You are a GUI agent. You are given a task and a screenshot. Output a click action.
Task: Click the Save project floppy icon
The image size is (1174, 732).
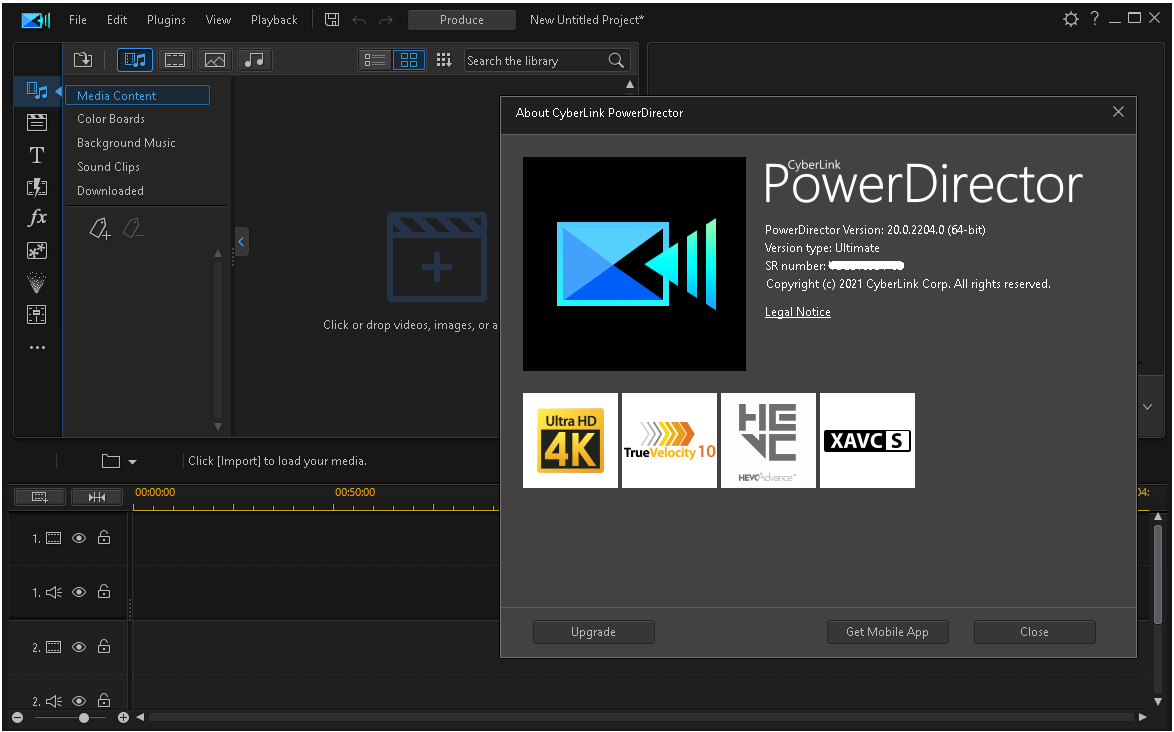(332, 19)
